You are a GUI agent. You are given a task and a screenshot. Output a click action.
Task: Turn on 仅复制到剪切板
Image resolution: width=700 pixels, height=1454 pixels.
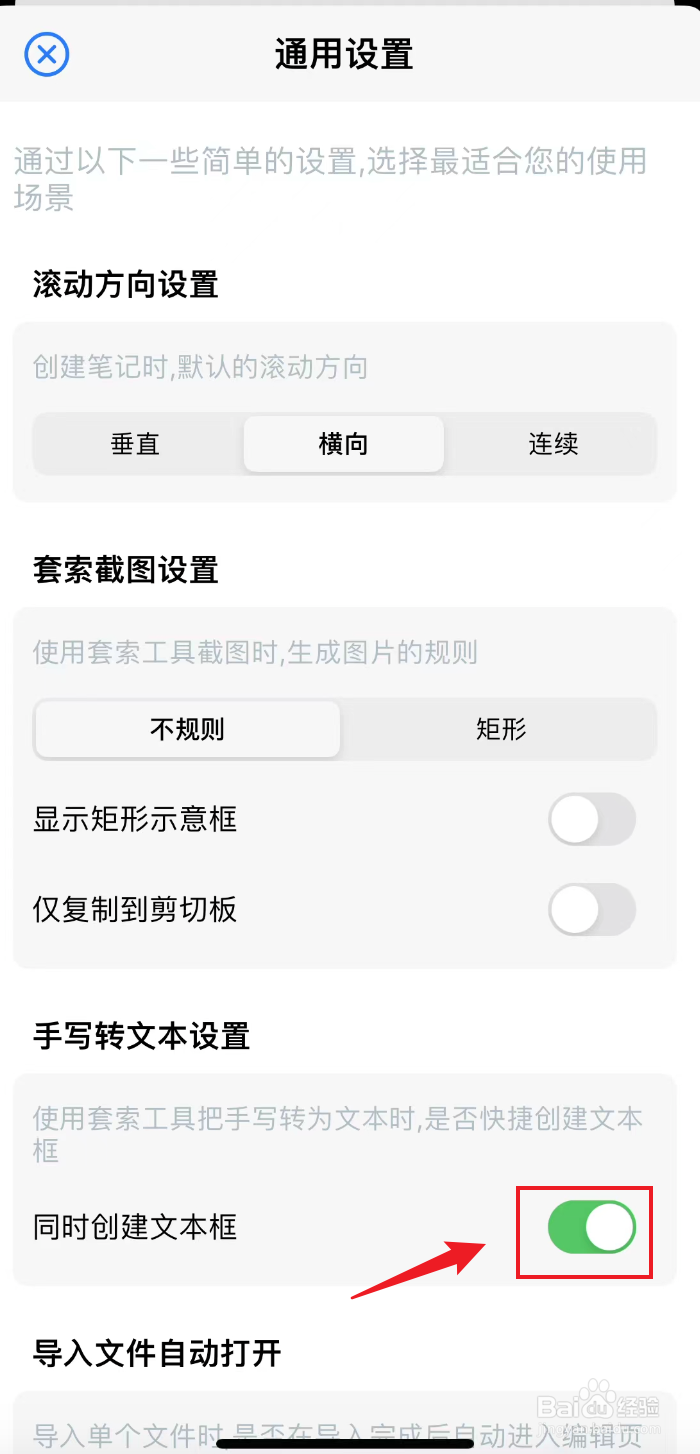(x=592, y=910)
